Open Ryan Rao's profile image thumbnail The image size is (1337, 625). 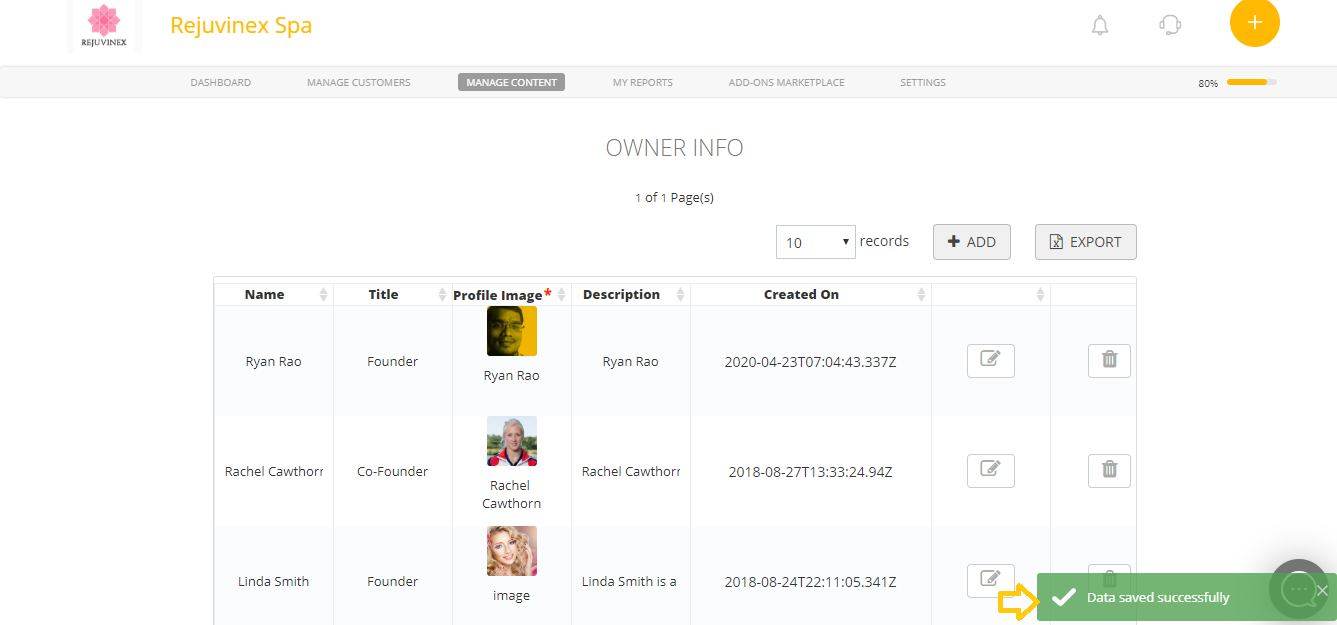[512, 331]
